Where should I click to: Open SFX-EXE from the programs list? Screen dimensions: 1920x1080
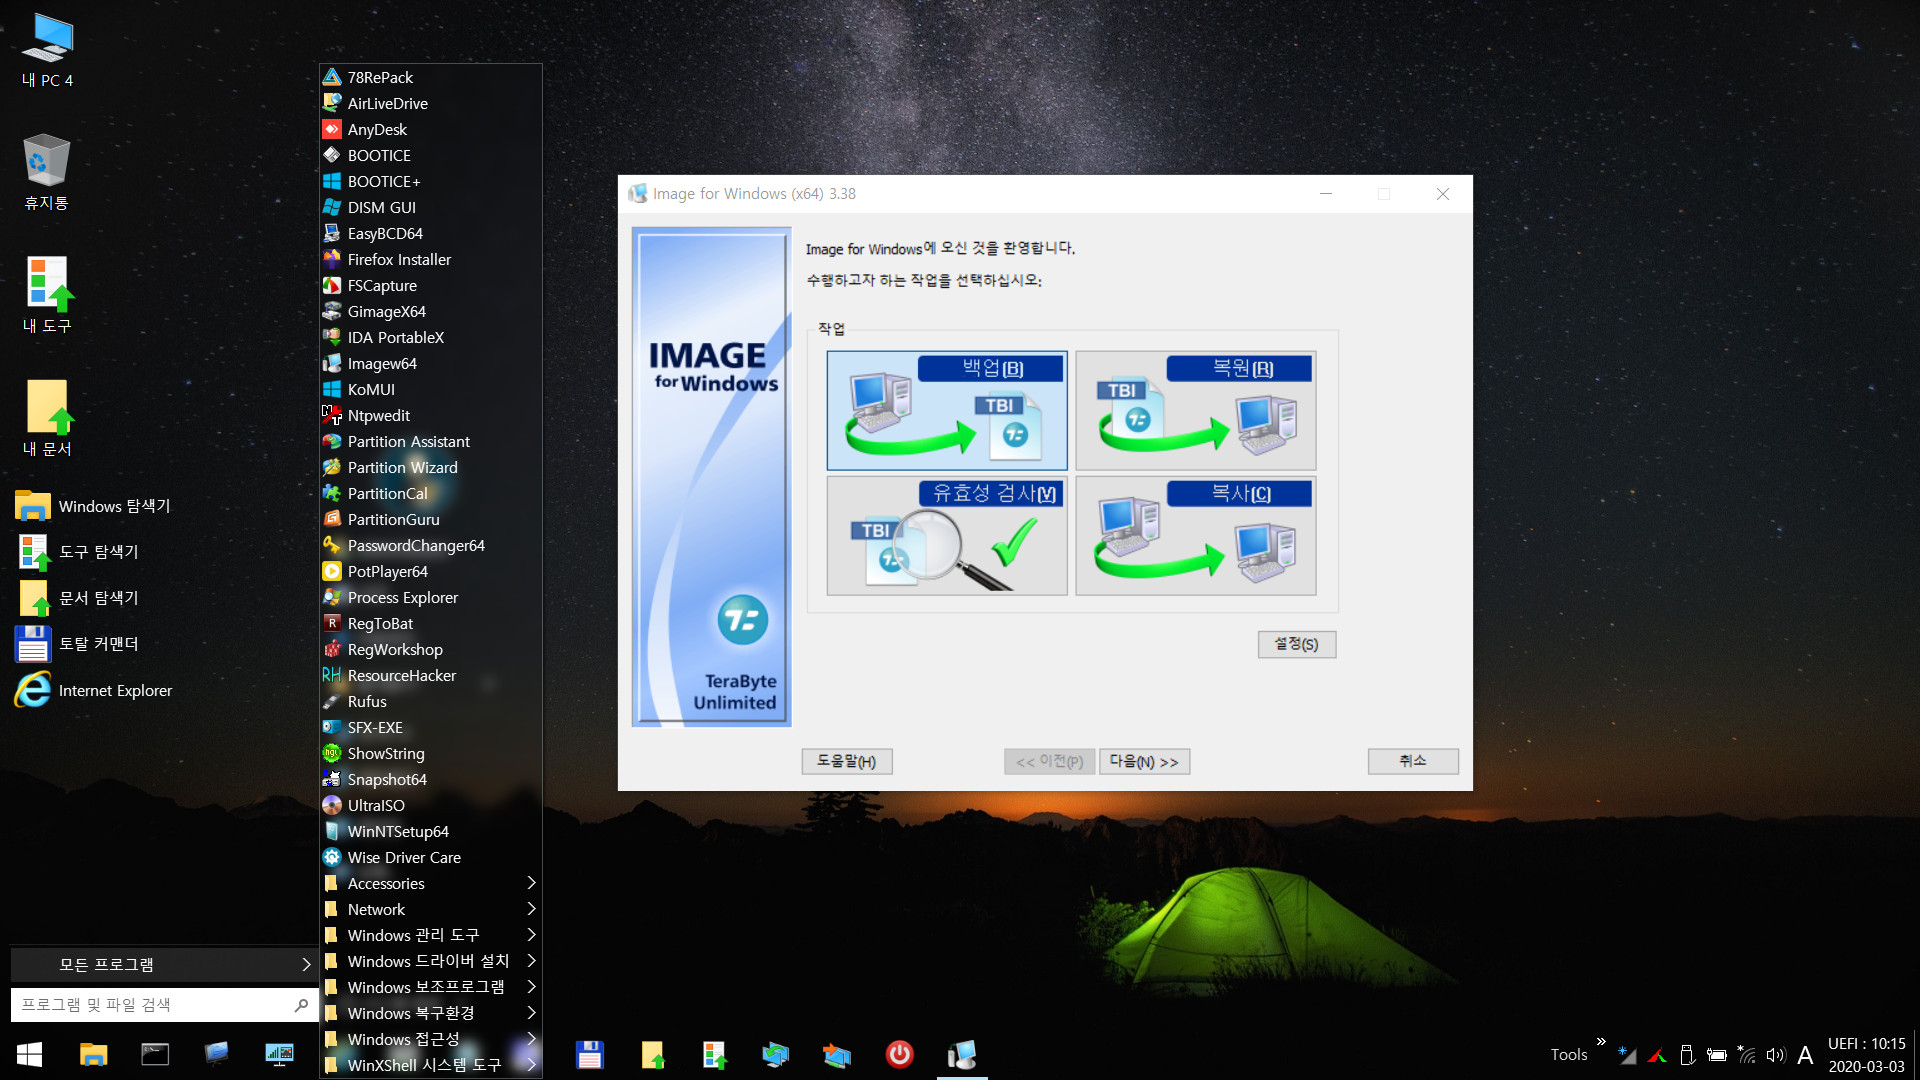431,727
